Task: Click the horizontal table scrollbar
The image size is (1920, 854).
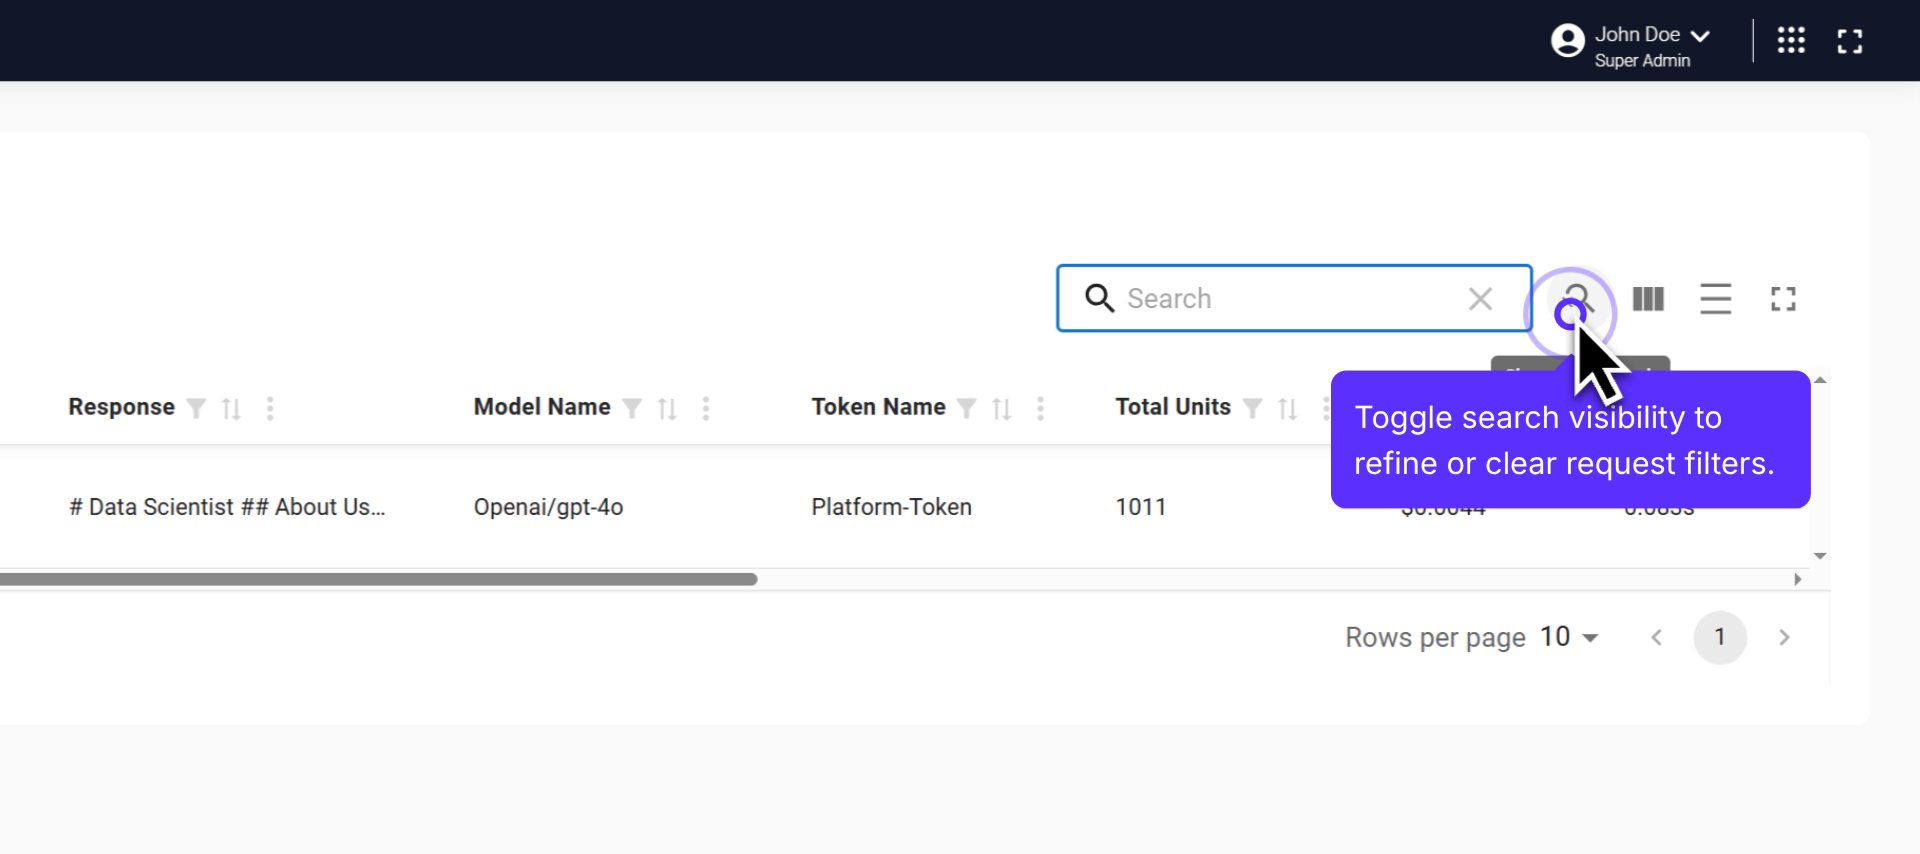Action: coord(378,579)
